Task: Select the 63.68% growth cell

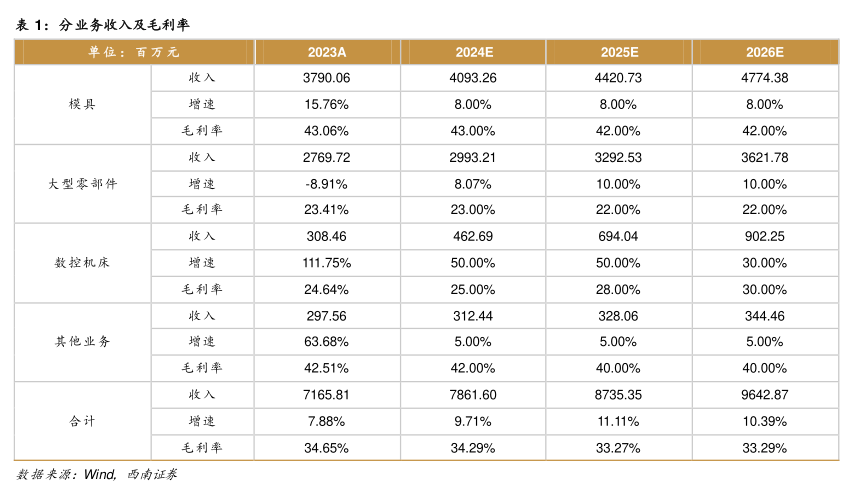Action: pyautogui.click(x=326, y=341)
